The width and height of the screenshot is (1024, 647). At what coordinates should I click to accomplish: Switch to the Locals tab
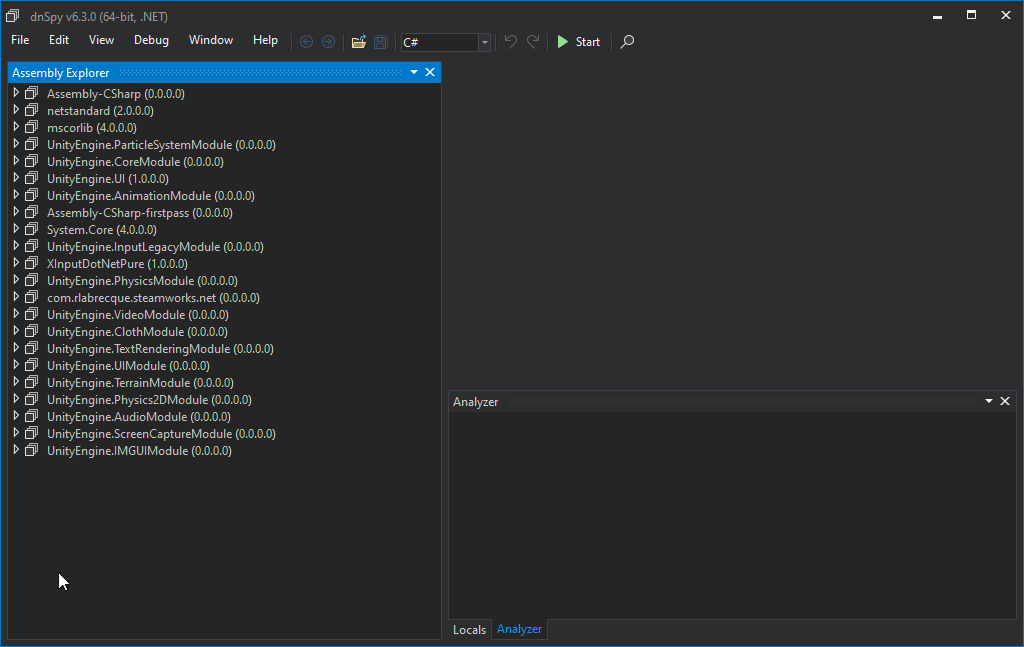tap(470, 629)
